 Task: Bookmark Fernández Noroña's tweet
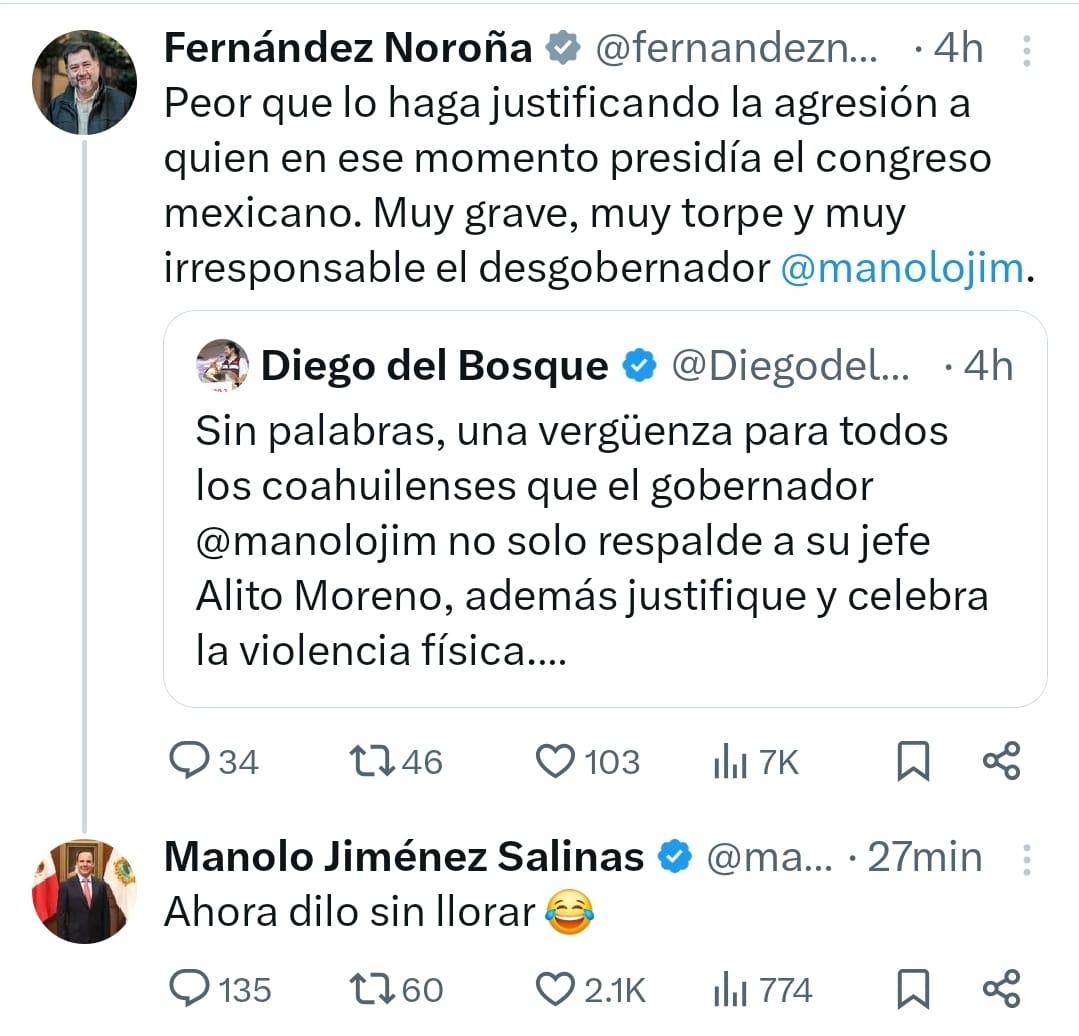coord(912,763)
